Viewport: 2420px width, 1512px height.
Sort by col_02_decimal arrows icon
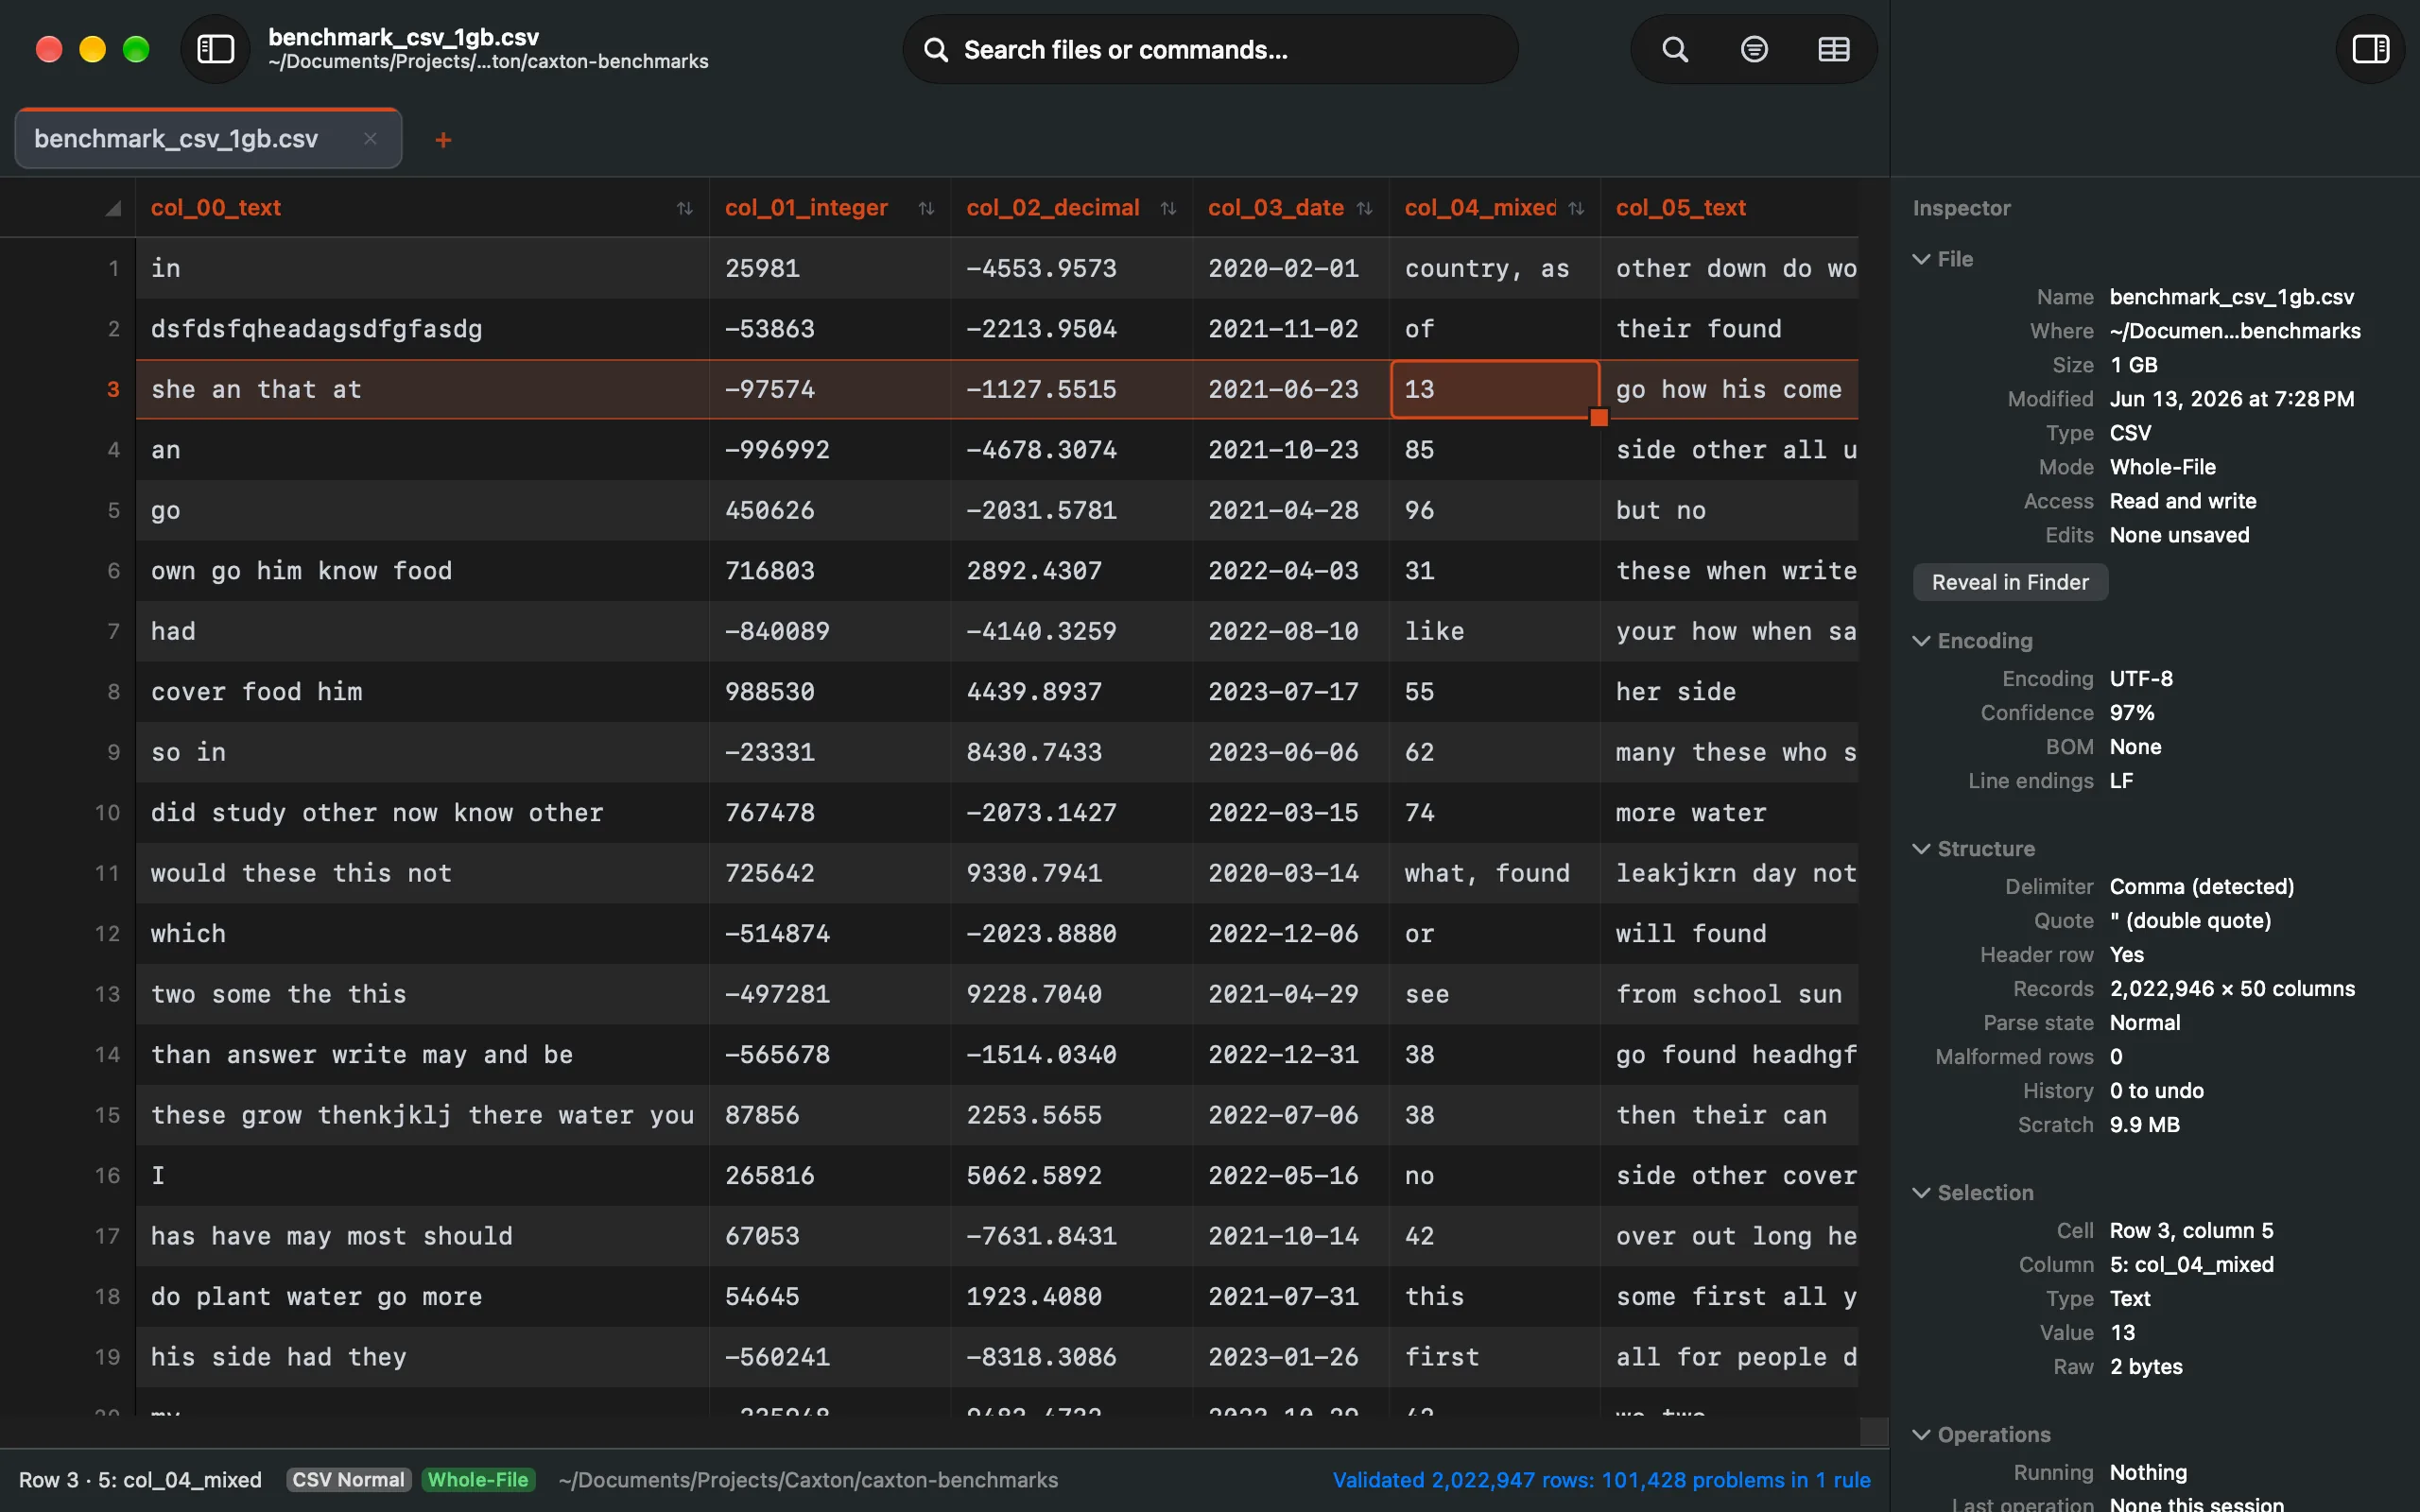[x=1168, y=208]
